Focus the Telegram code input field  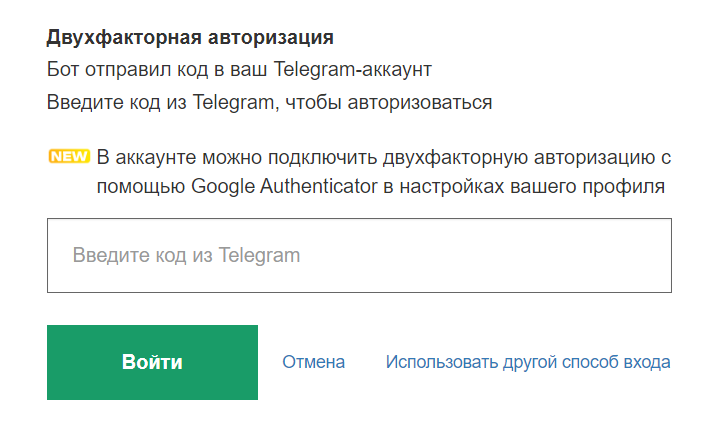359,255
